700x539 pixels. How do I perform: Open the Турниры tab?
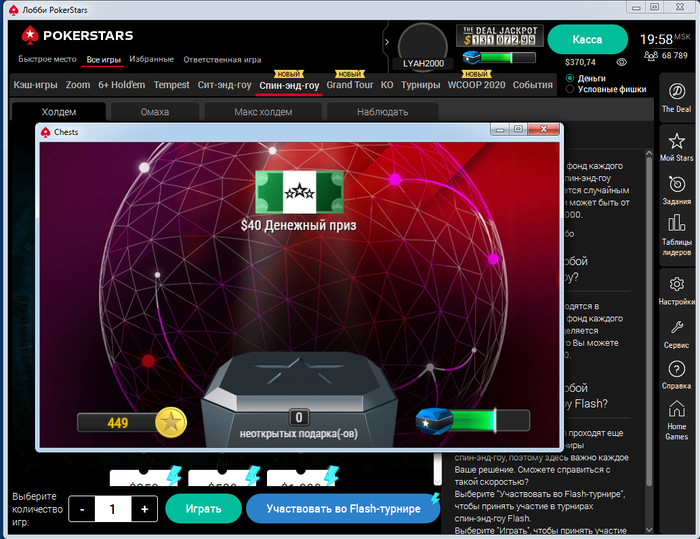tap(420, 85)
